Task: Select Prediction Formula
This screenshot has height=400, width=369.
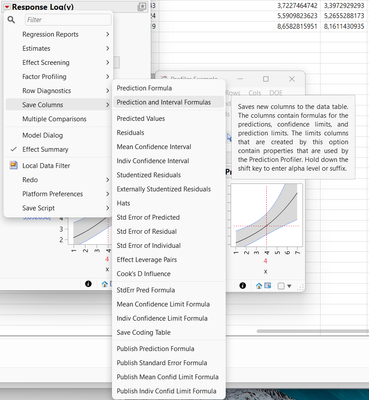Action: click(x=169, y=88)
